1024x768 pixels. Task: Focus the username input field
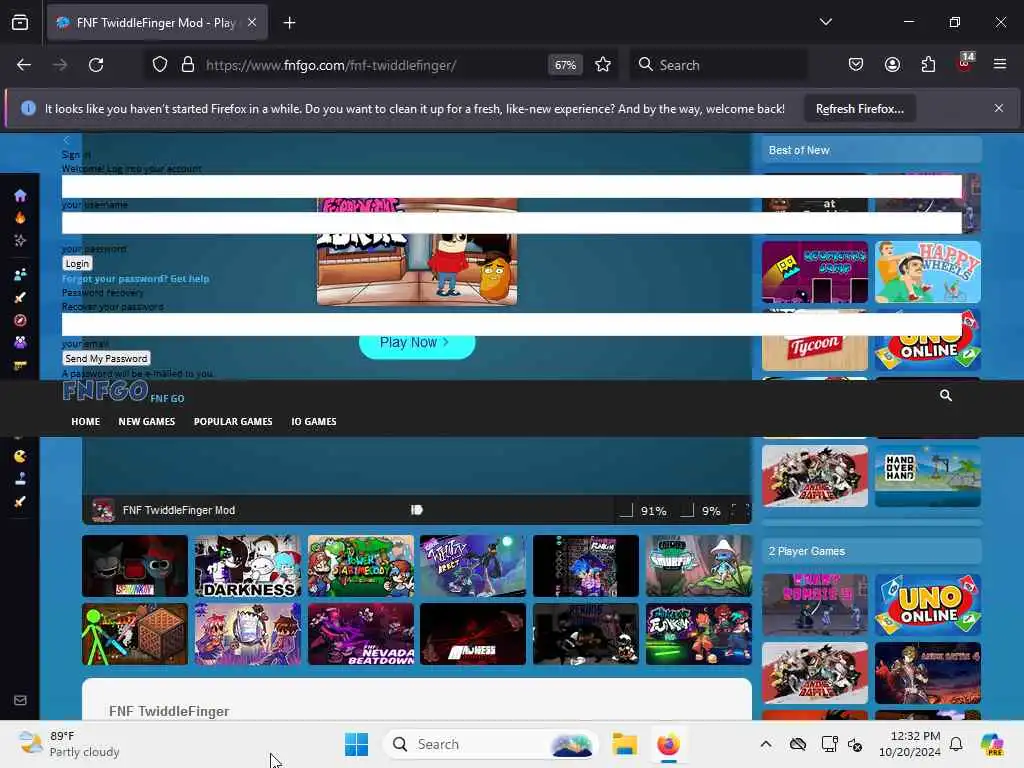click(x=512, y=186)
